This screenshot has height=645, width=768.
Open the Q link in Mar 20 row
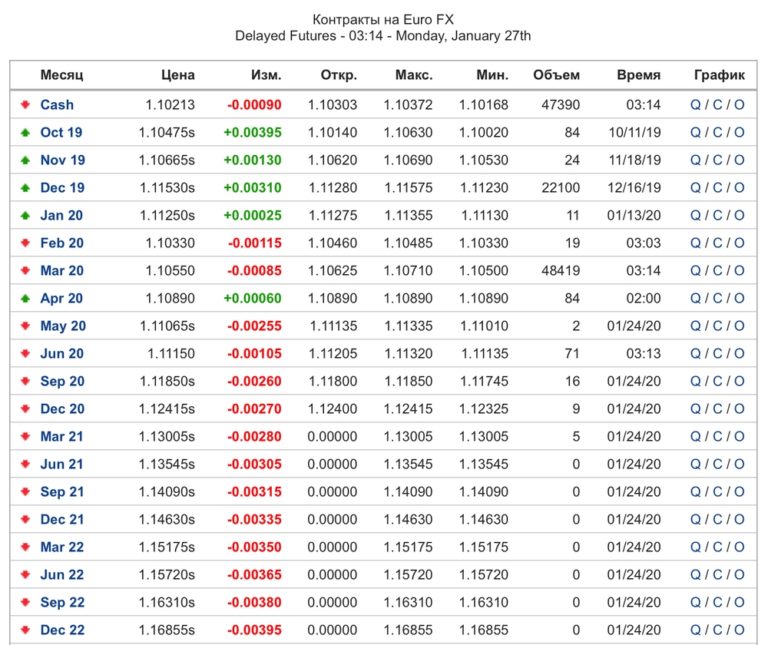point(696,270)
